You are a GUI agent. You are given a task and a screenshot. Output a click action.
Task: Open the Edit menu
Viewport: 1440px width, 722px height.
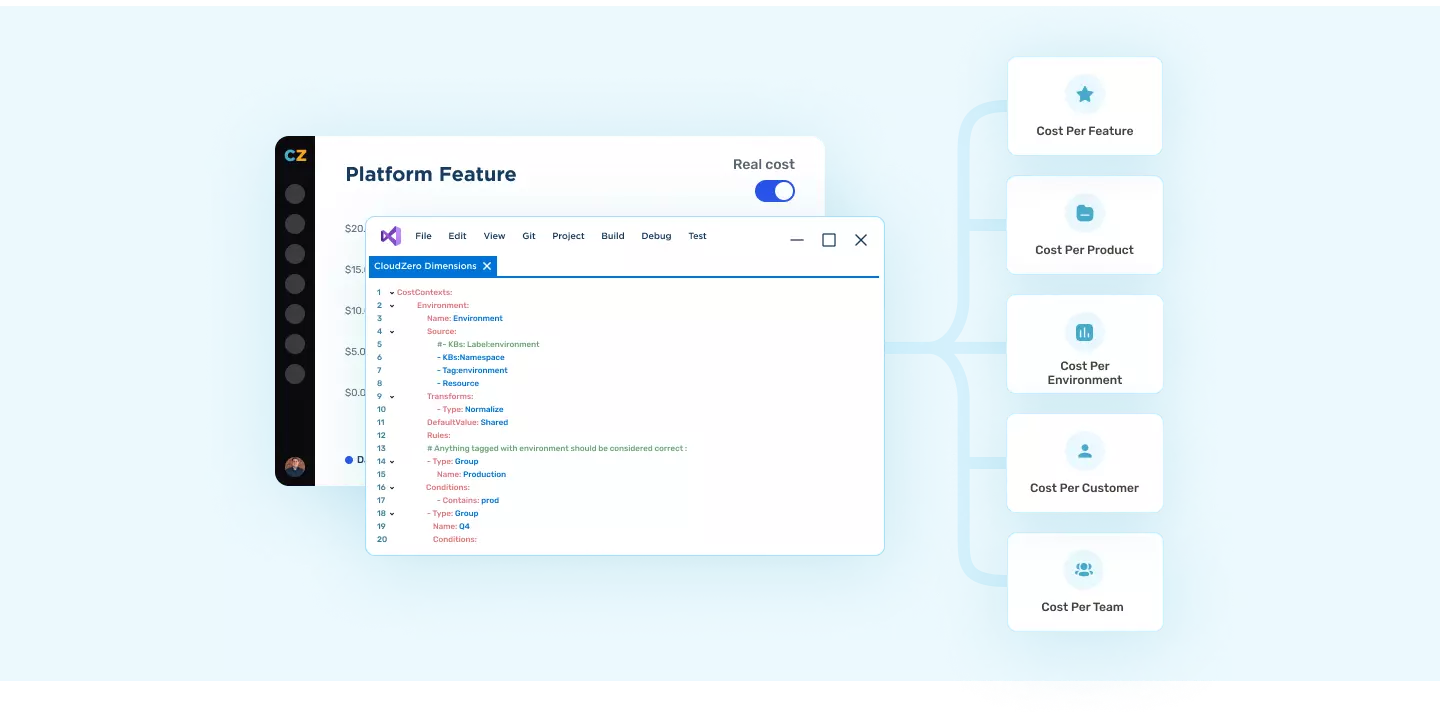pyautogui.click(x=457, y=236)
